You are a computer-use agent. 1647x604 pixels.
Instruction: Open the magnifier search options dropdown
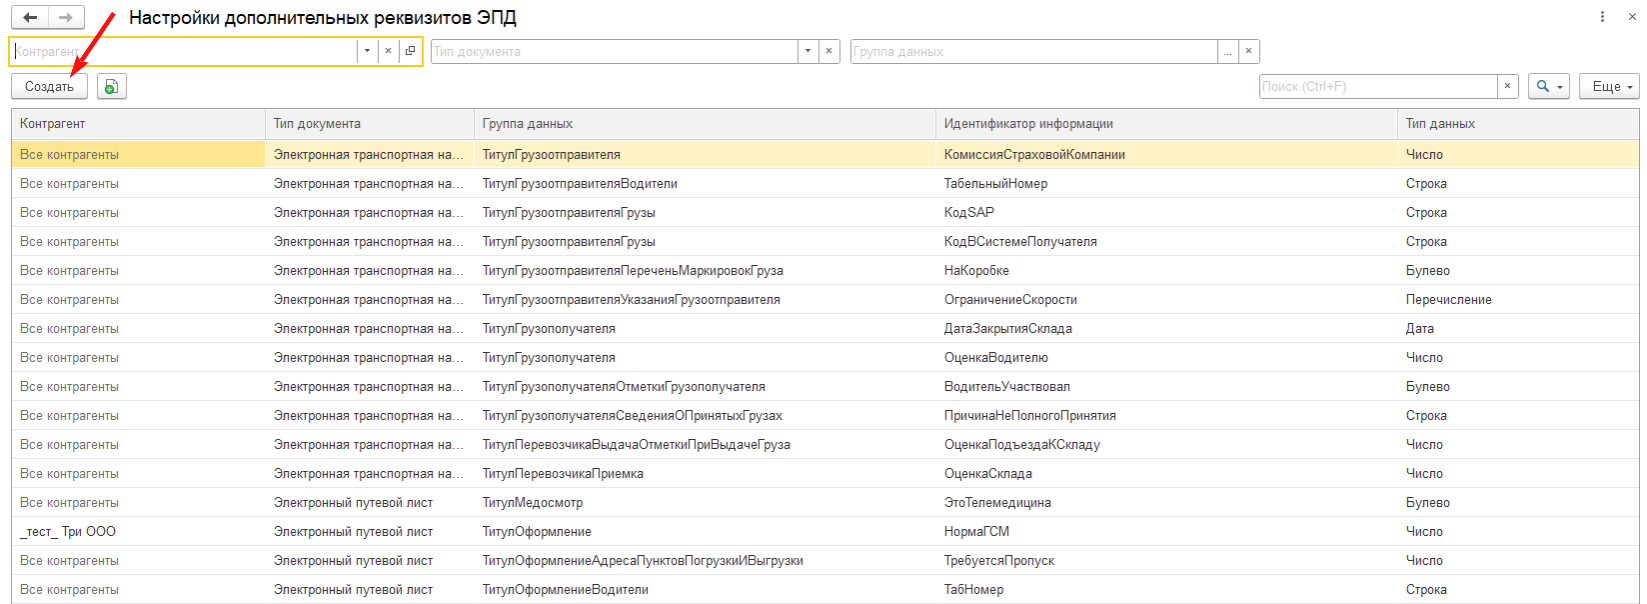[1549, 87]
